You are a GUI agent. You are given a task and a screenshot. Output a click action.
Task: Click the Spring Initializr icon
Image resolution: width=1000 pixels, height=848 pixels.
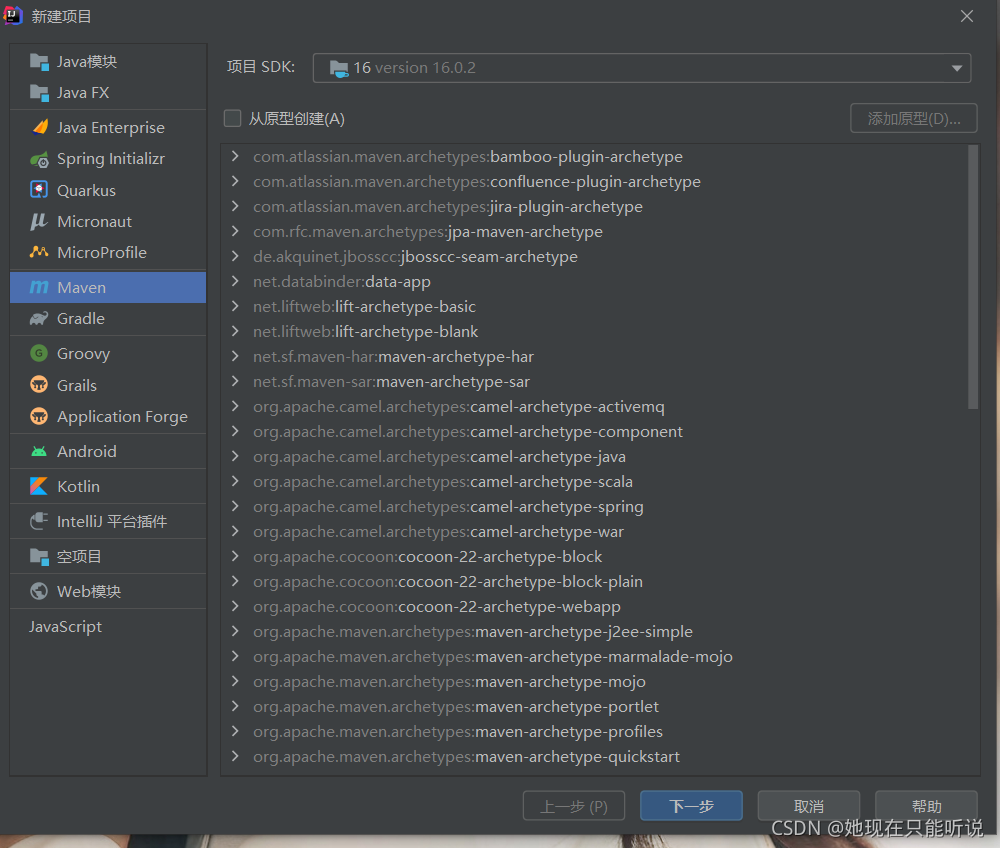[40, 159]
